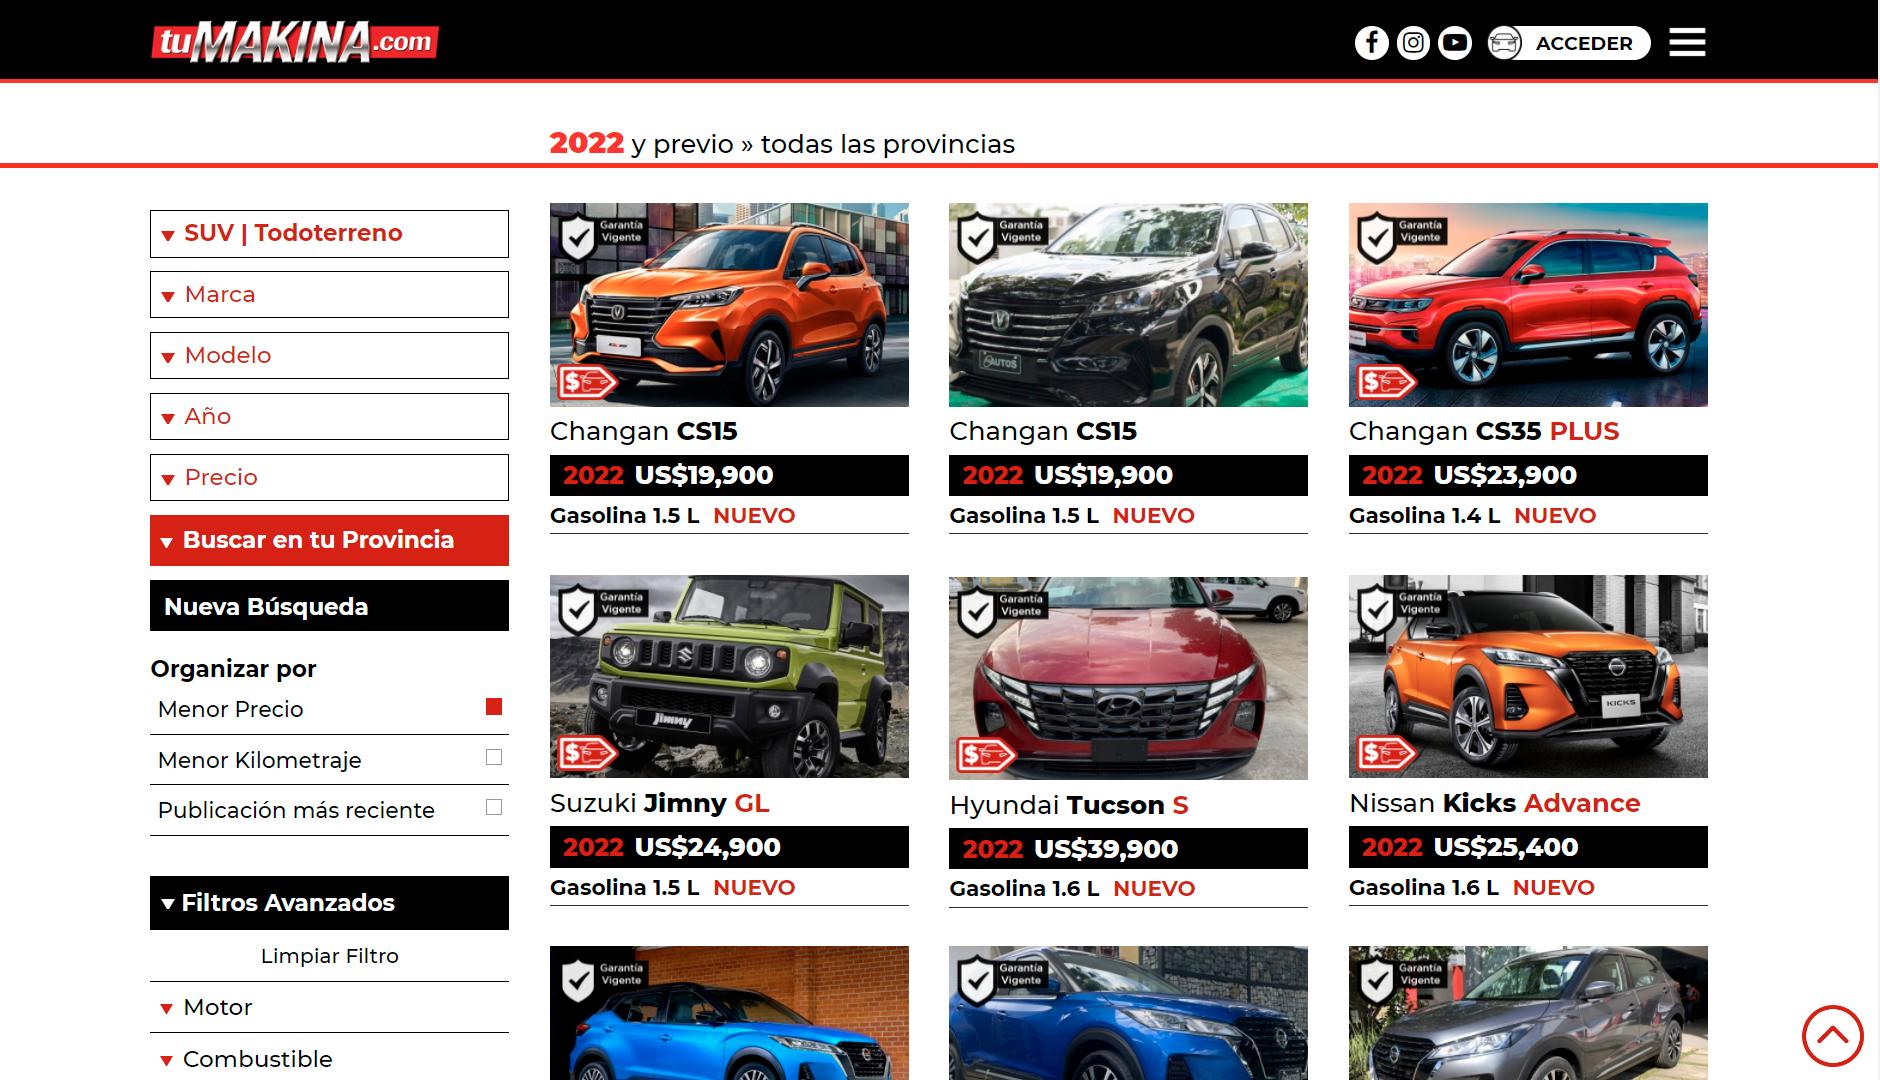Open the Suzuki Jimny GL listing title
The height and width of the screenshot is (1080, 1880).
coord(660,803)
